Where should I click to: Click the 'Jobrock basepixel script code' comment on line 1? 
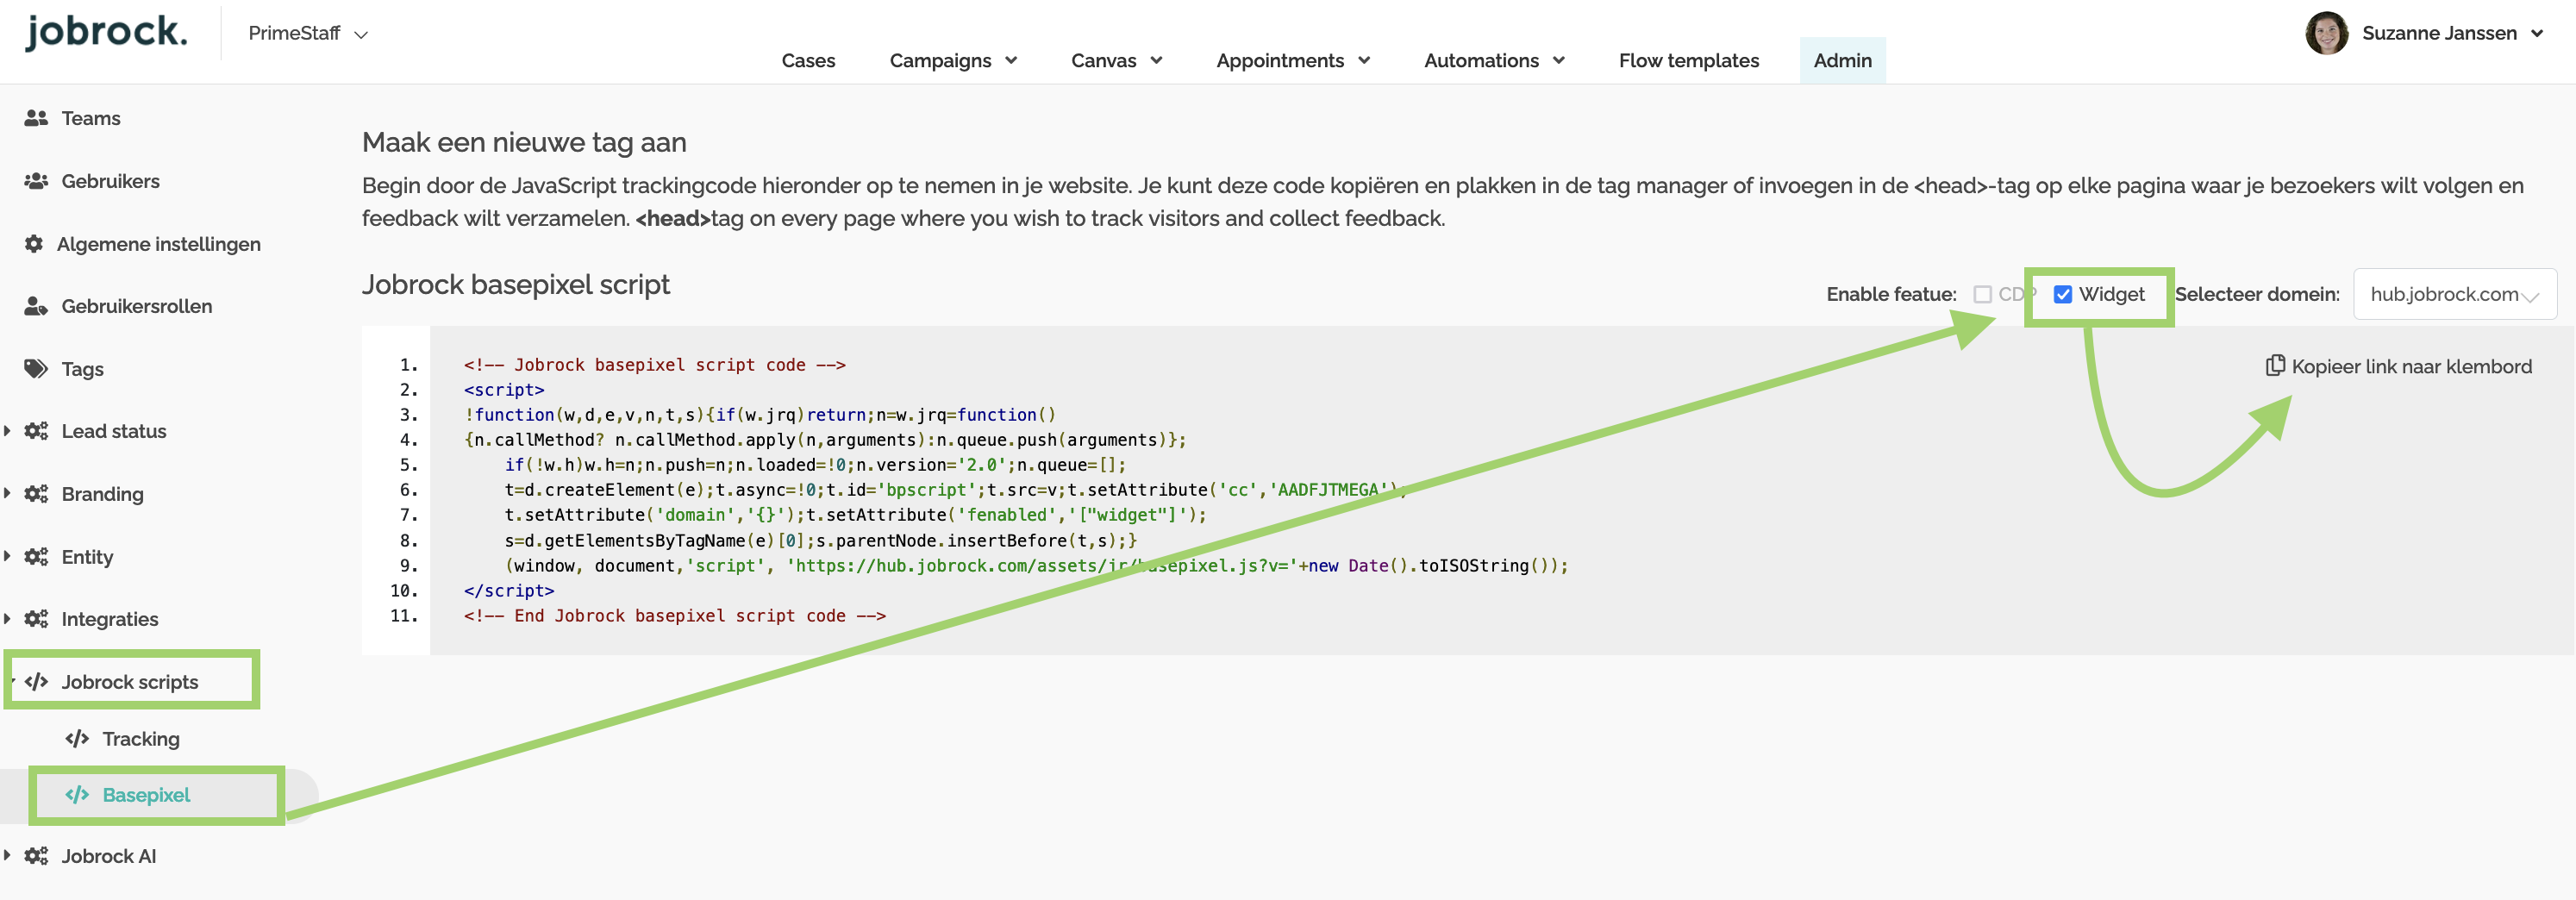point(655,365)
